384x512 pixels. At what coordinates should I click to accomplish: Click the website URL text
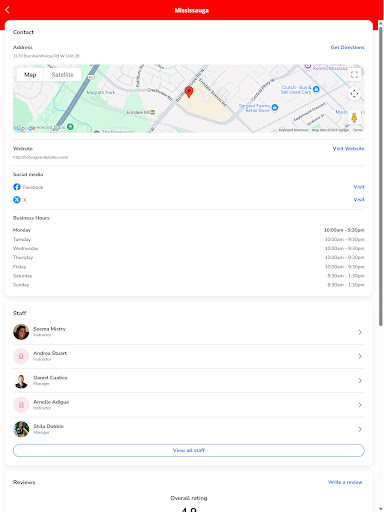coord(40,157)
